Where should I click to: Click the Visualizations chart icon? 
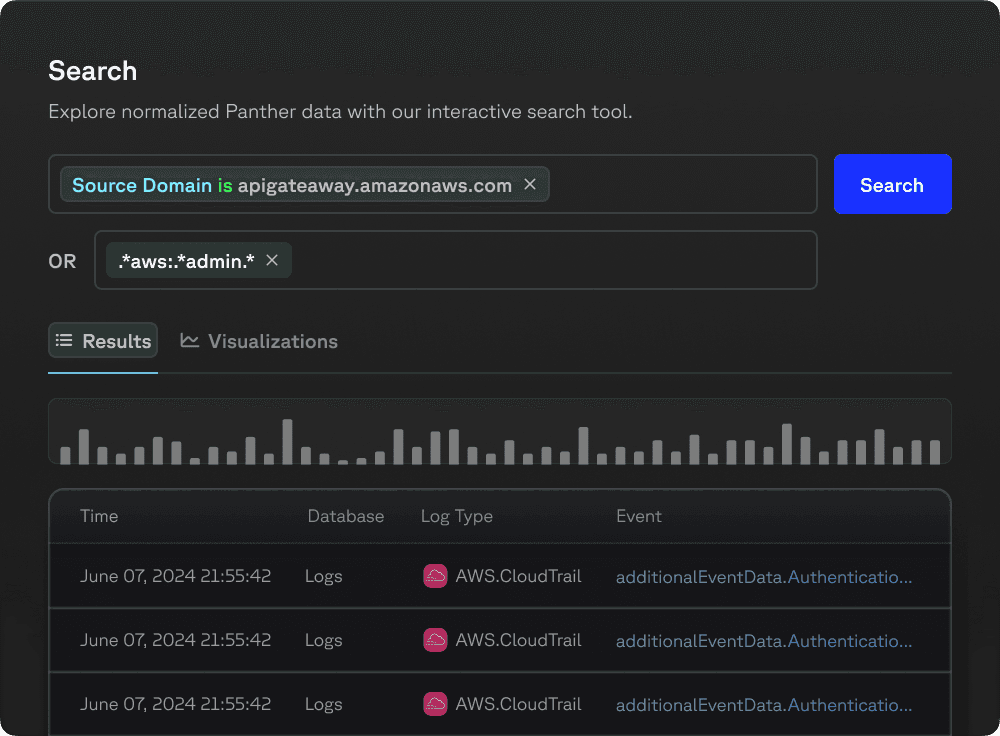(x=189, y=341)
